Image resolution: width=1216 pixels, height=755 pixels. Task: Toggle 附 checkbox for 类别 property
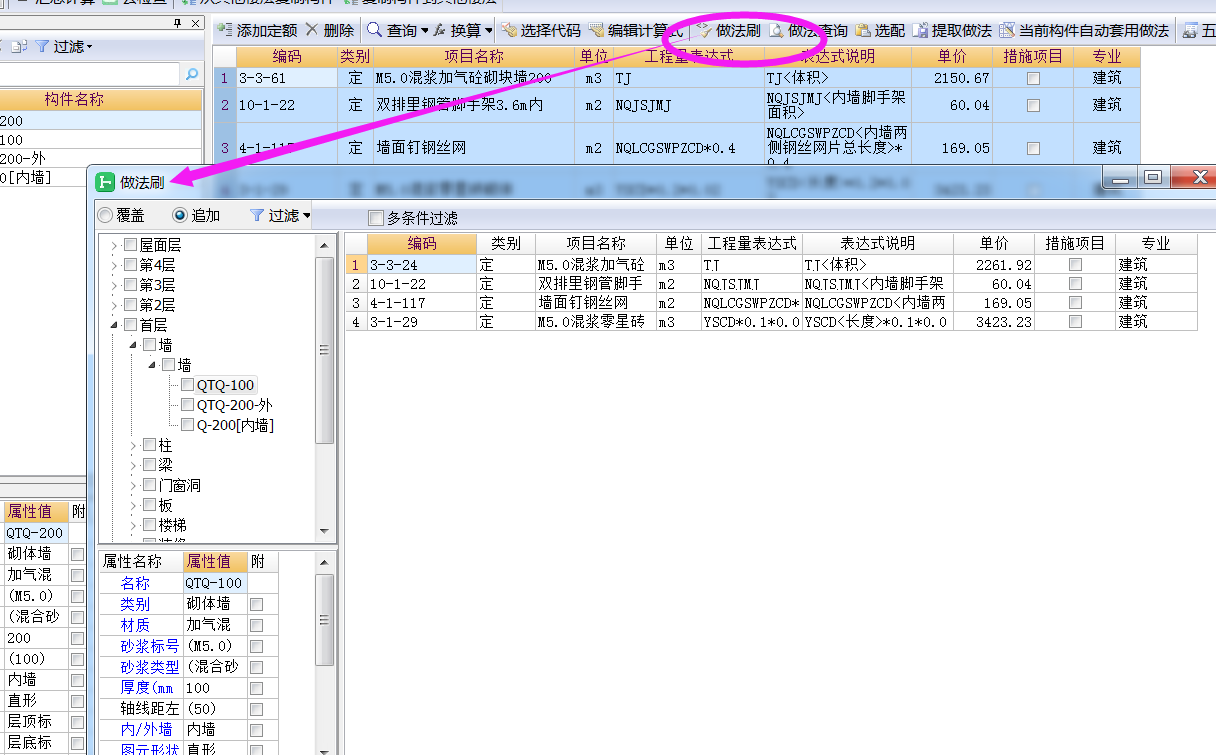[257, 604]
